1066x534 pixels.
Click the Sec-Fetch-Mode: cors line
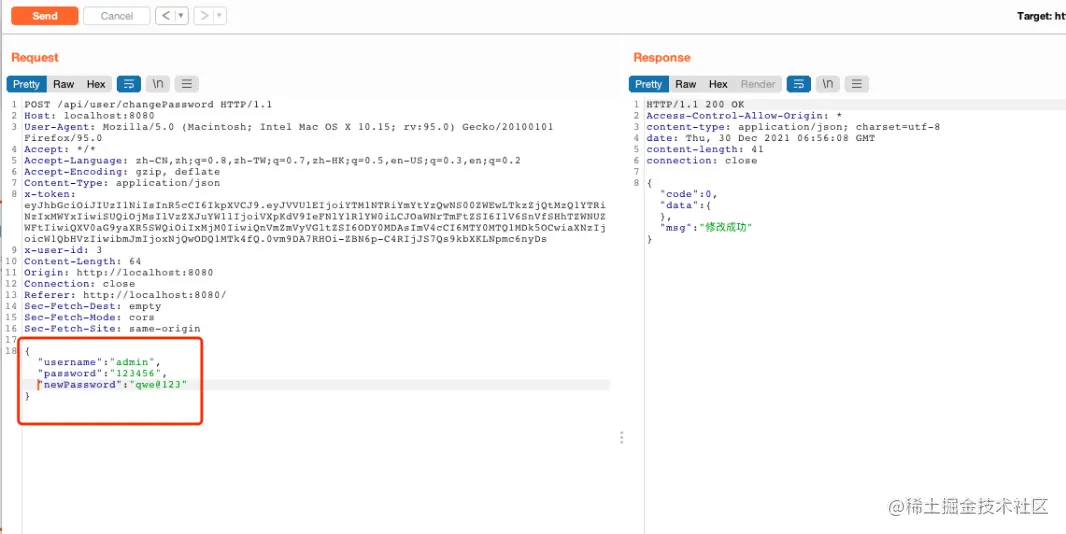coord(90,317)
